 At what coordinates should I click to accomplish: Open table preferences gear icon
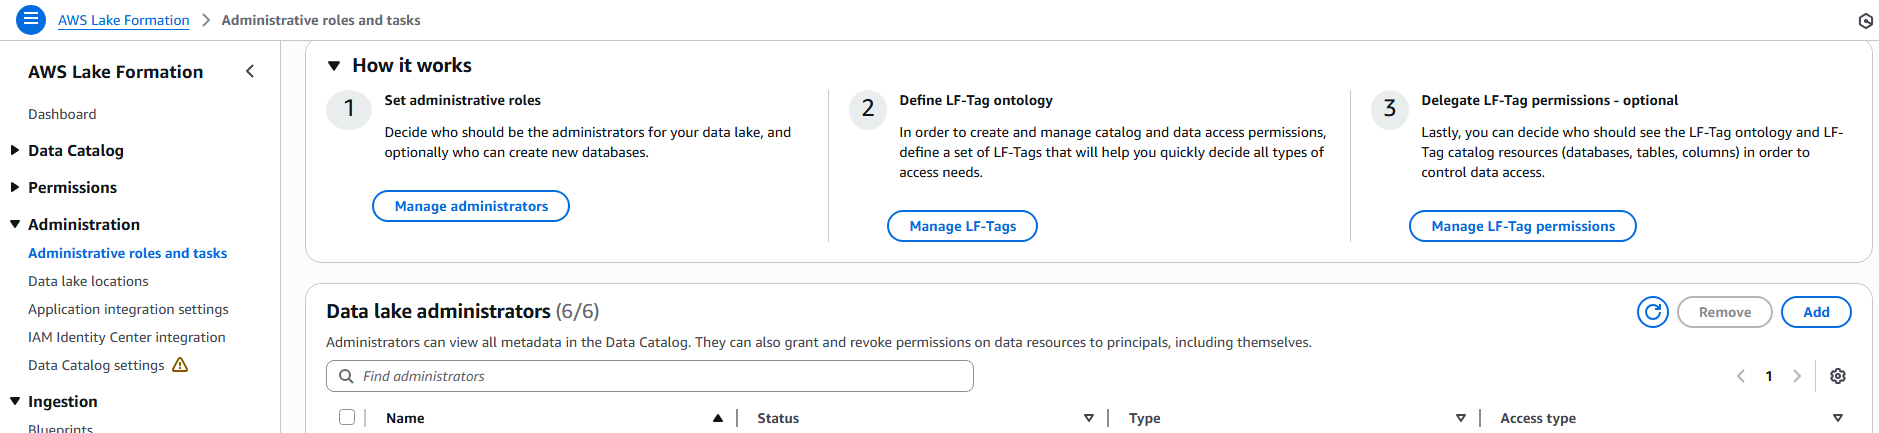[x=1837, y=376]
